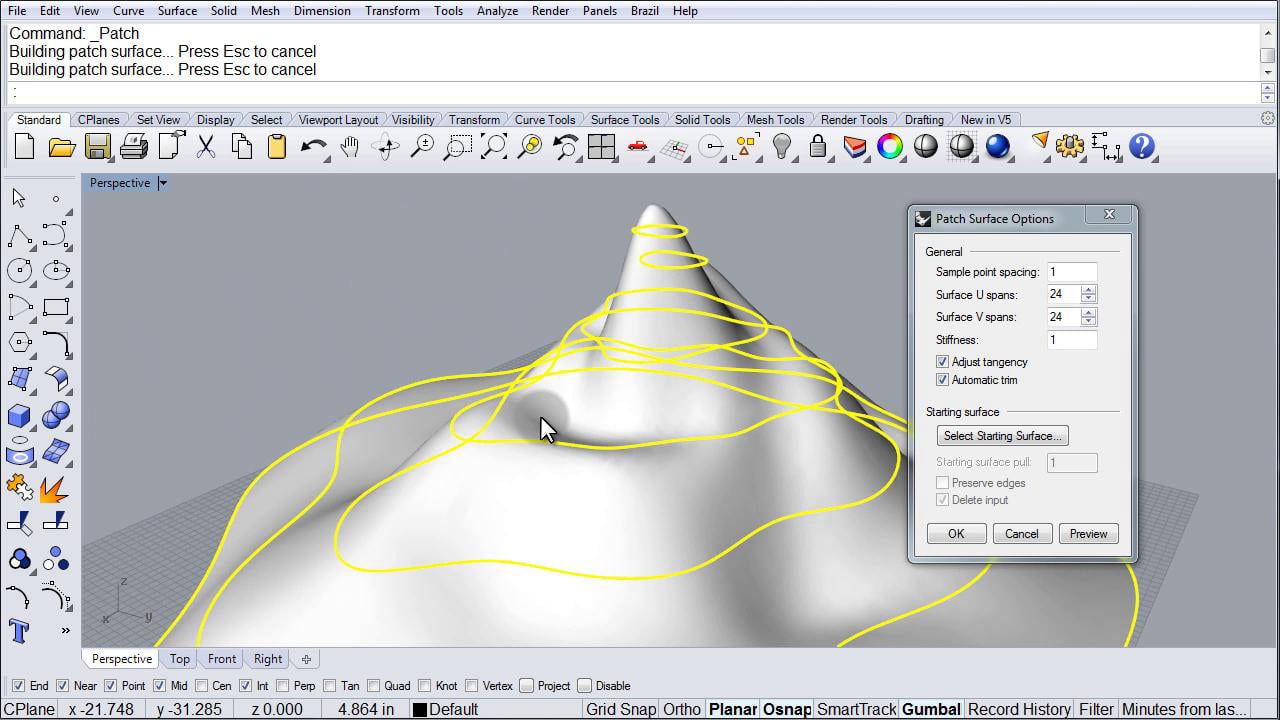This screenshot has height=720, width=1280.
Task: Toggle the Automatic trim checkbox
Action: (942, 380)
